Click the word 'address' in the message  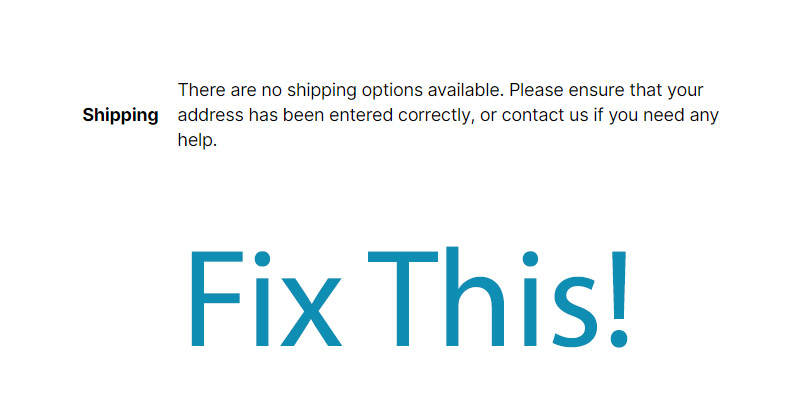point(211,115)
